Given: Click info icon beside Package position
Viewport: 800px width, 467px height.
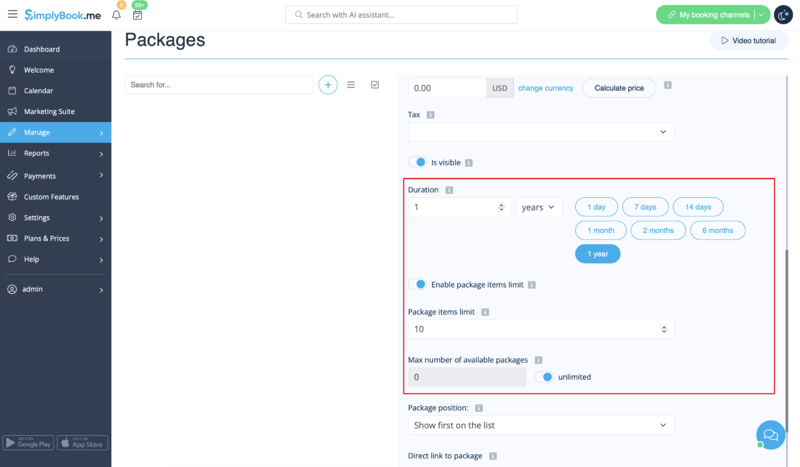Looking at the screenshot, I should coord(479,408).
